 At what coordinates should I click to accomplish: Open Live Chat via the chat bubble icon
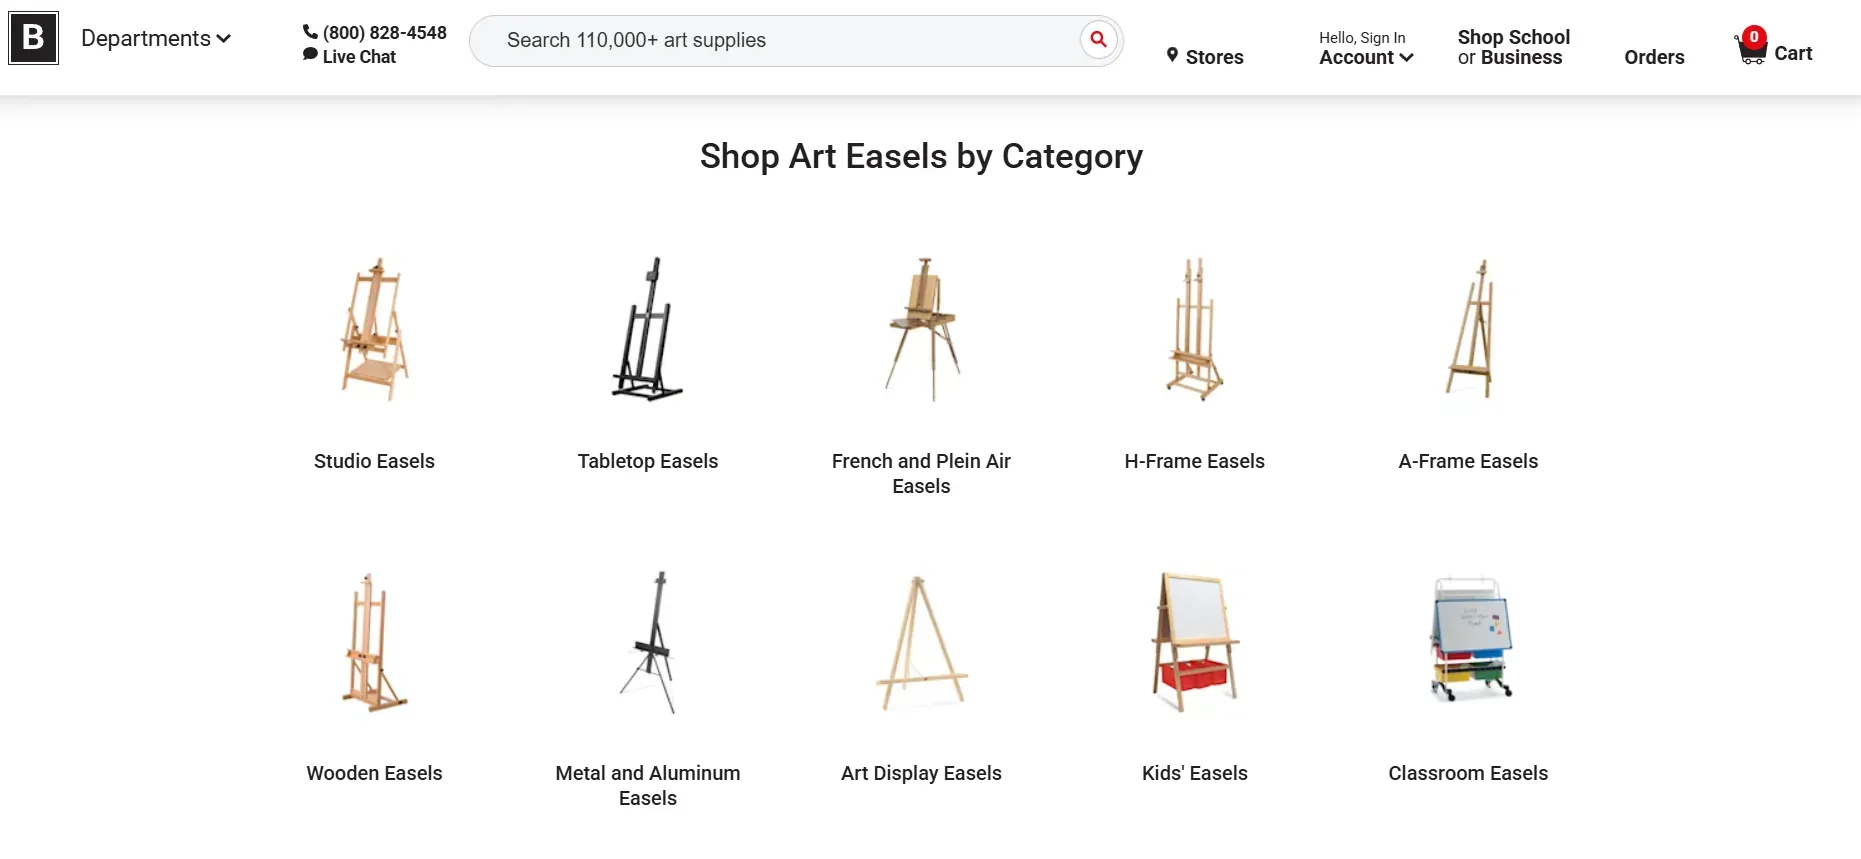coord(310,55)
